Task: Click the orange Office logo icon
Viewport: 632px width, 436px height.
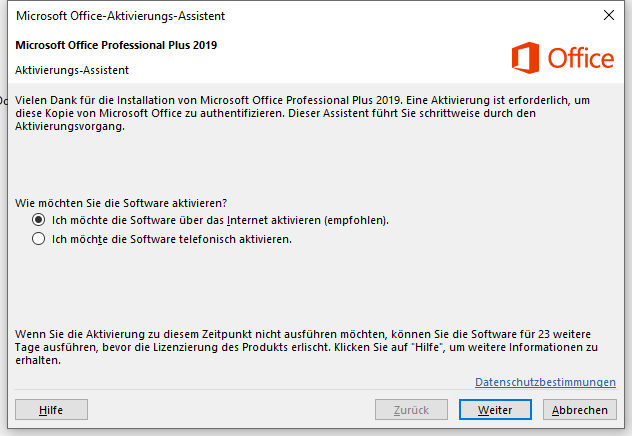Action: tap(525, 58)
